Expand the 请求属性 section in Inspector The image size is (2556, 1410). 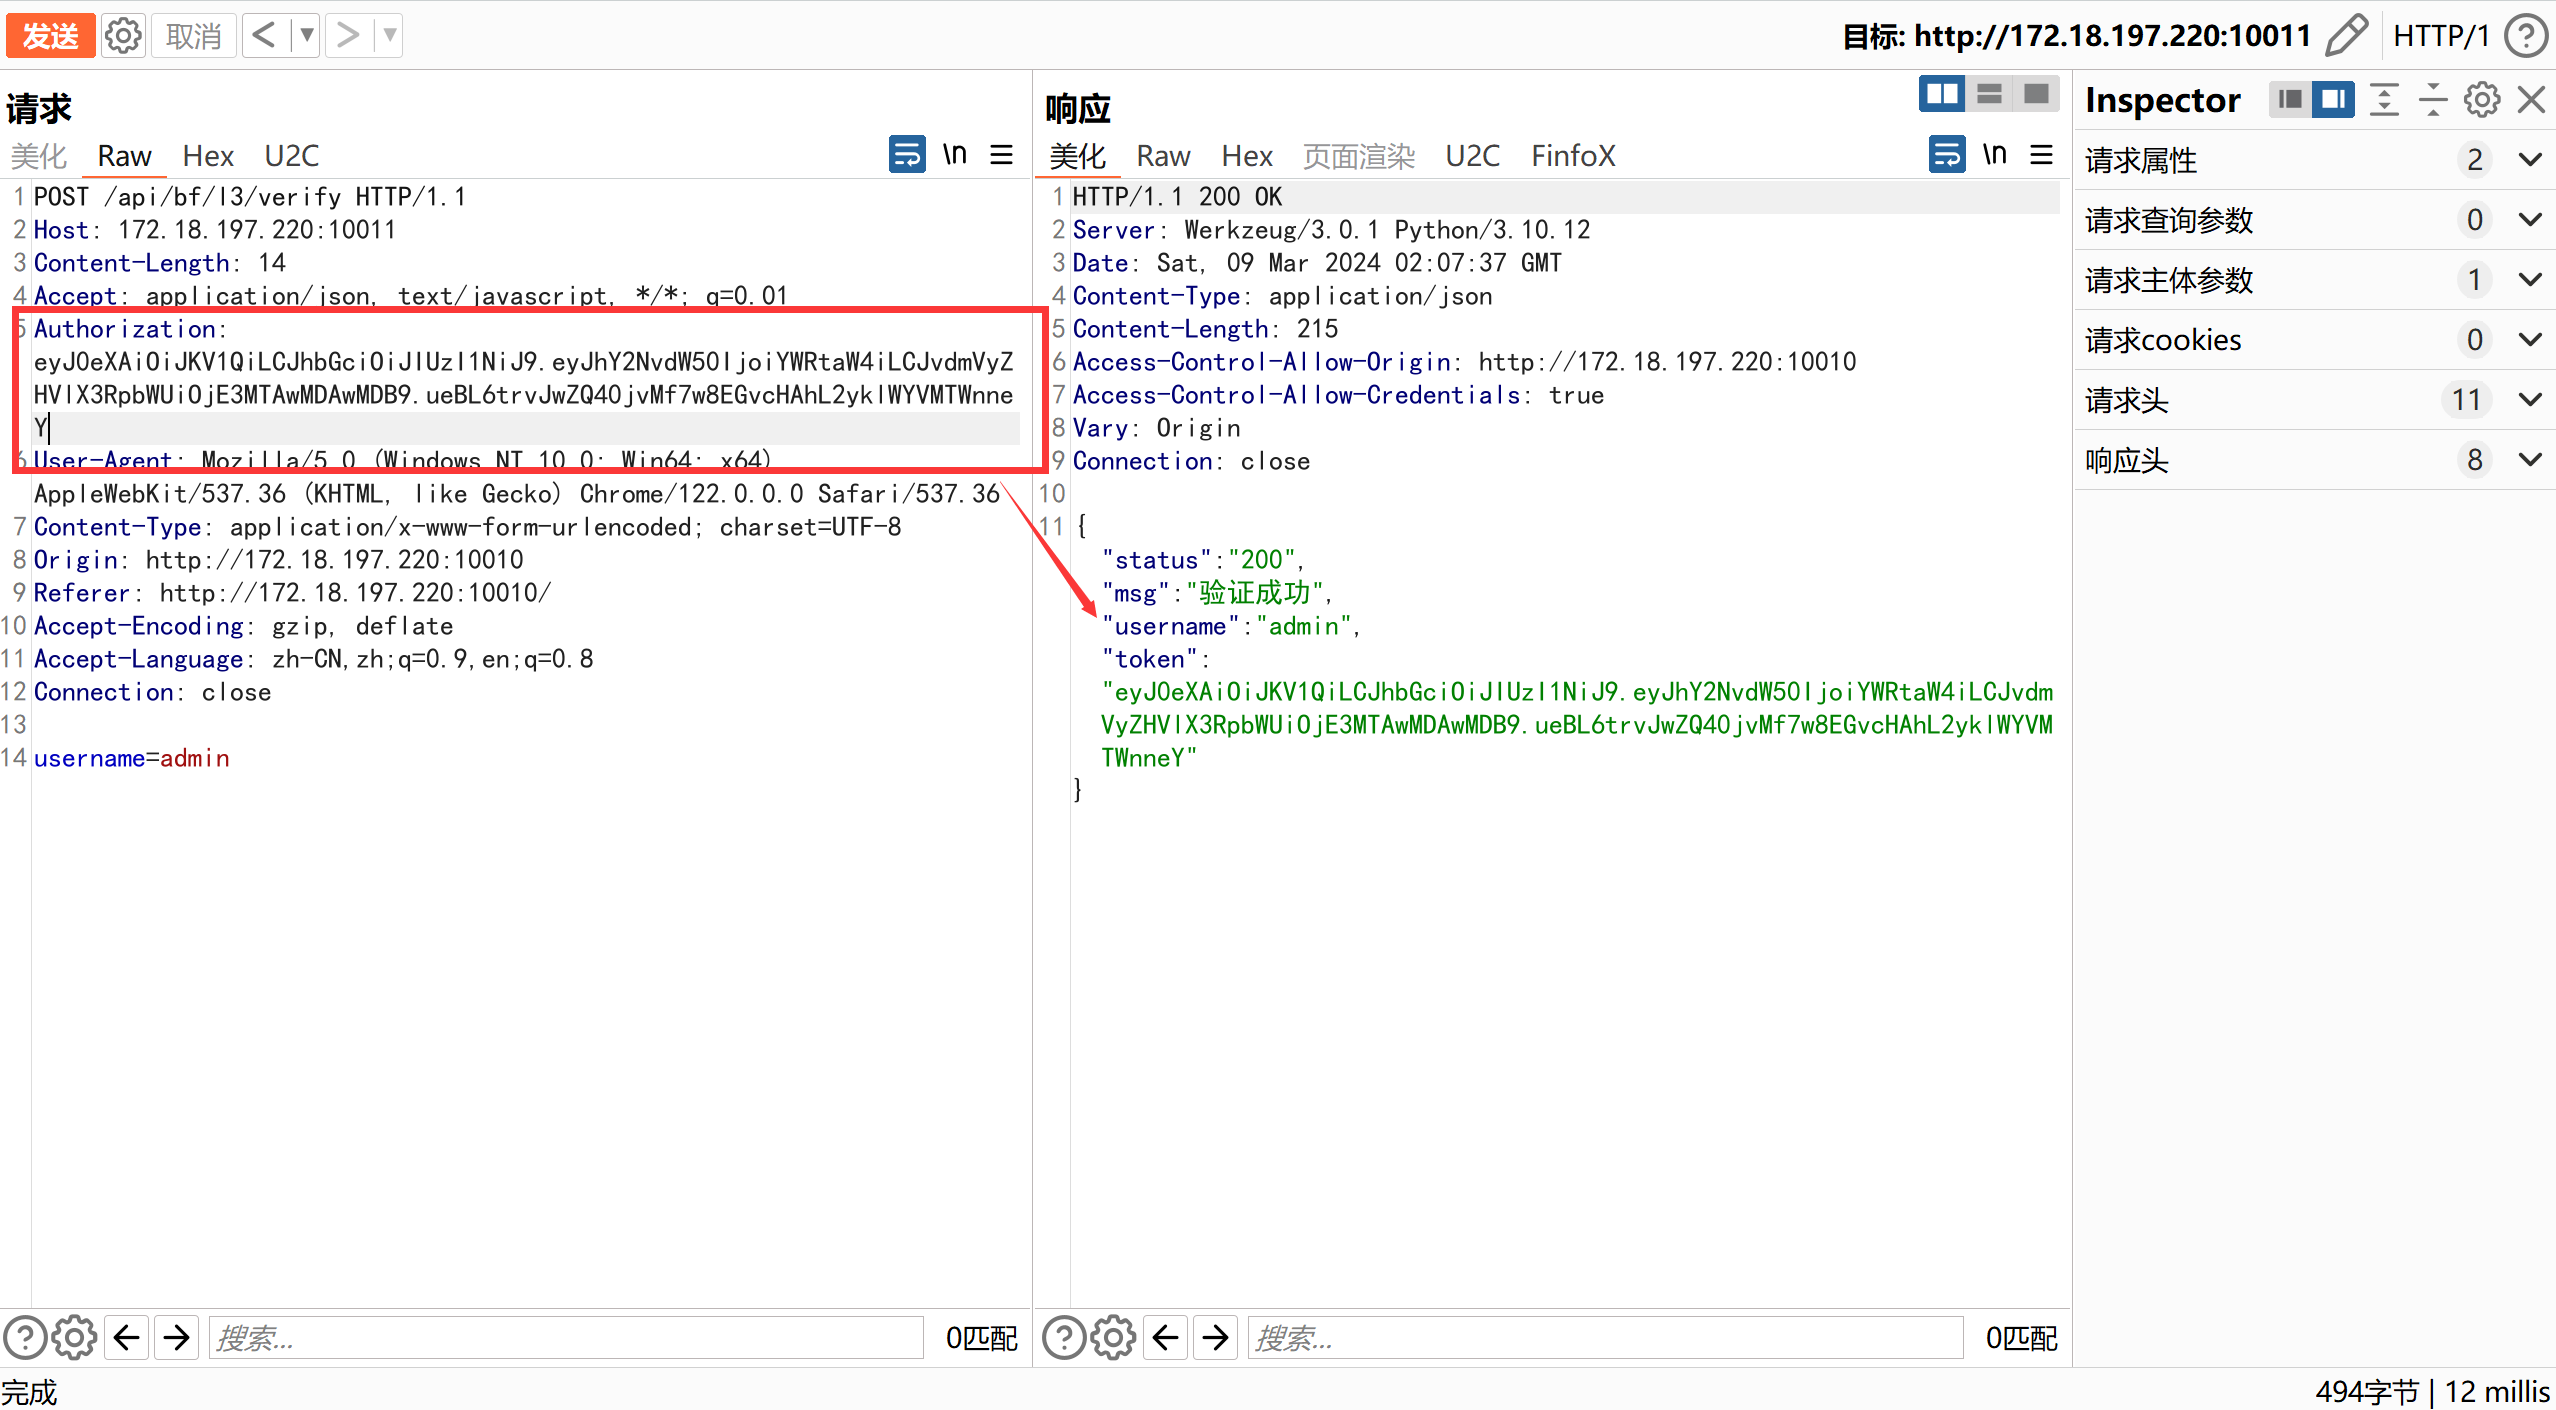point(2530,160)
